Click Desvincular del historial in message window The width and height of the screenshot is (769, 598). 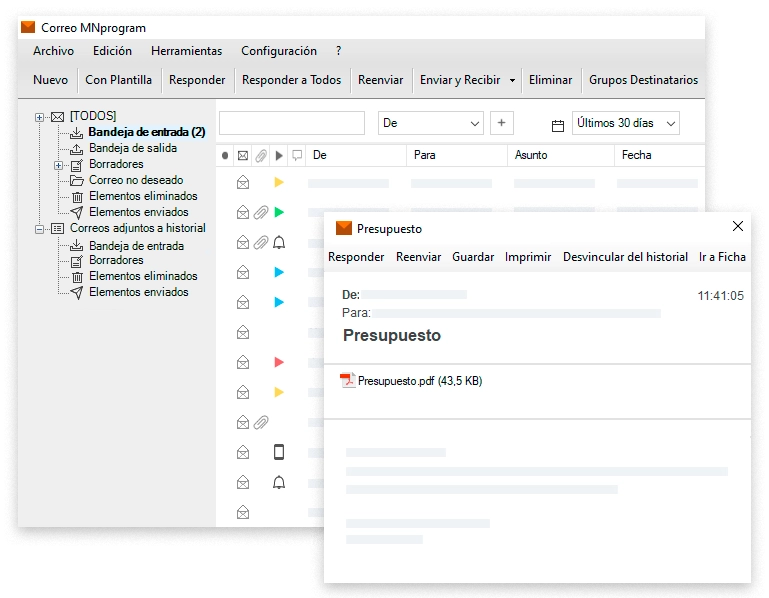pos(625,257)
